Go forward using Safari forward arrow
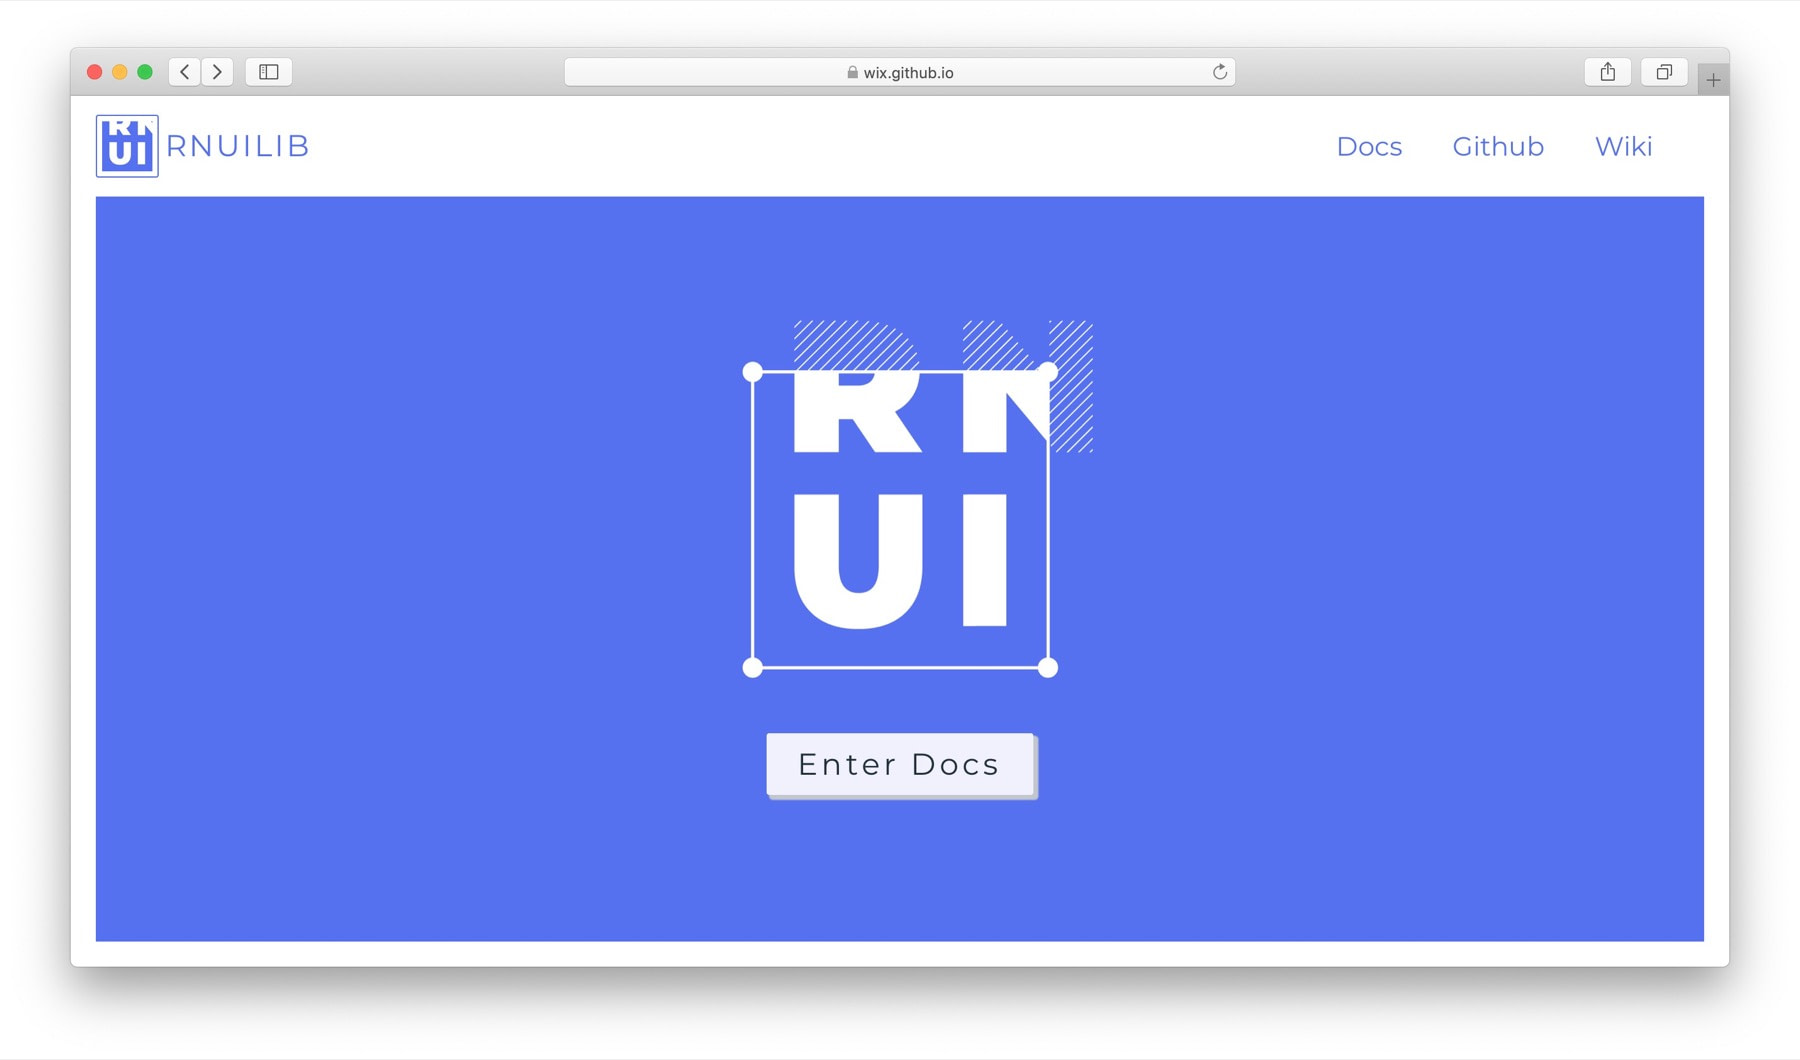Screen dimensions: 1800x1060 point(217,72)
